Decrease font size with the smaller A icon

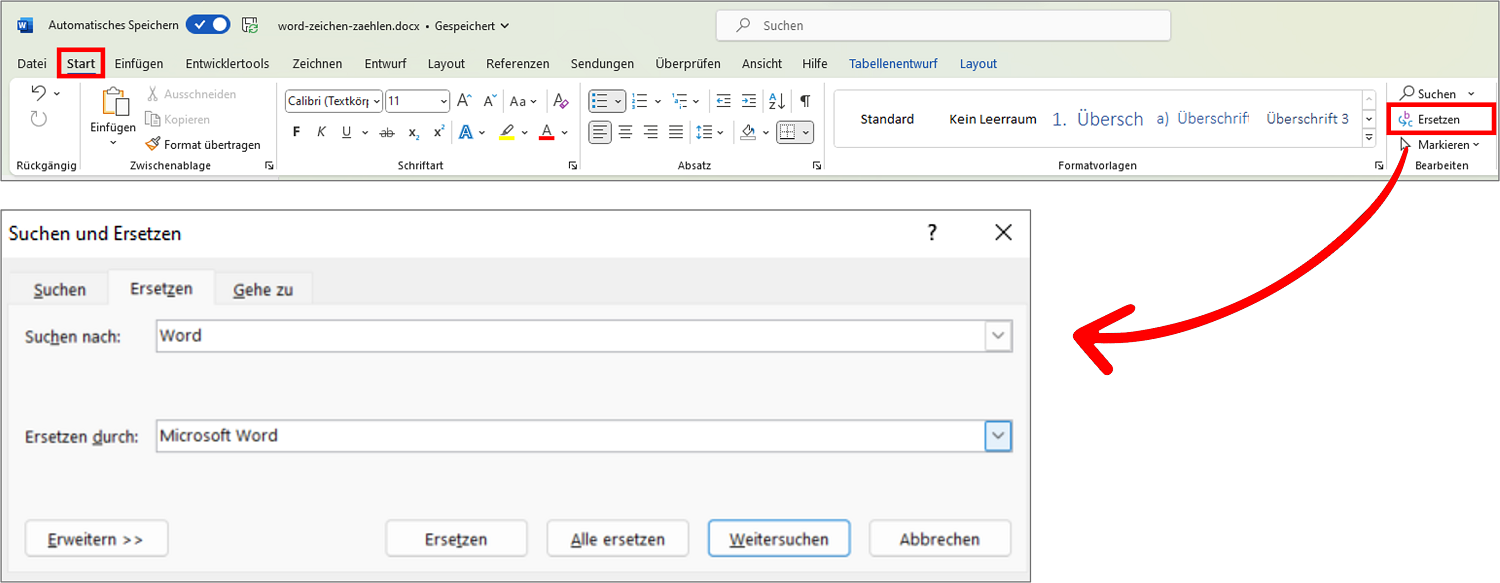click(x=490, y=101)
